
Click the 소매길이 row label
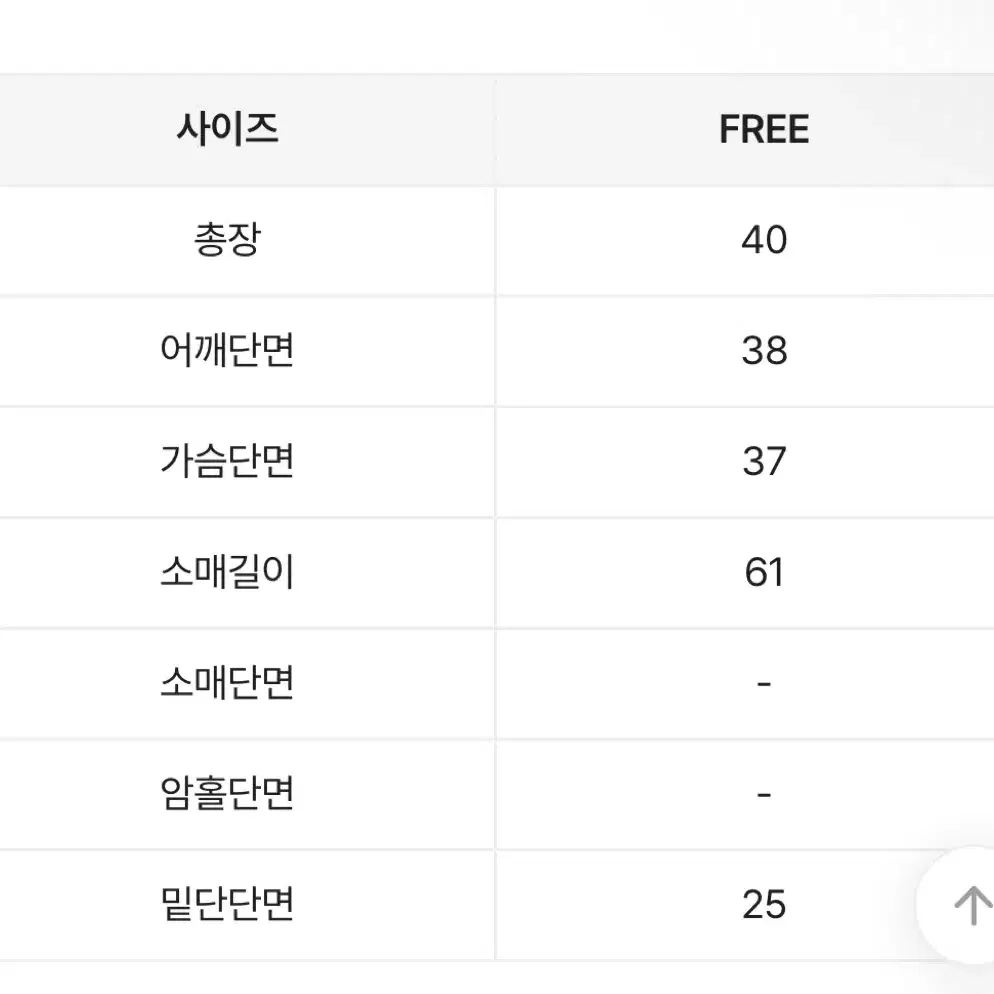pos(227,572)
